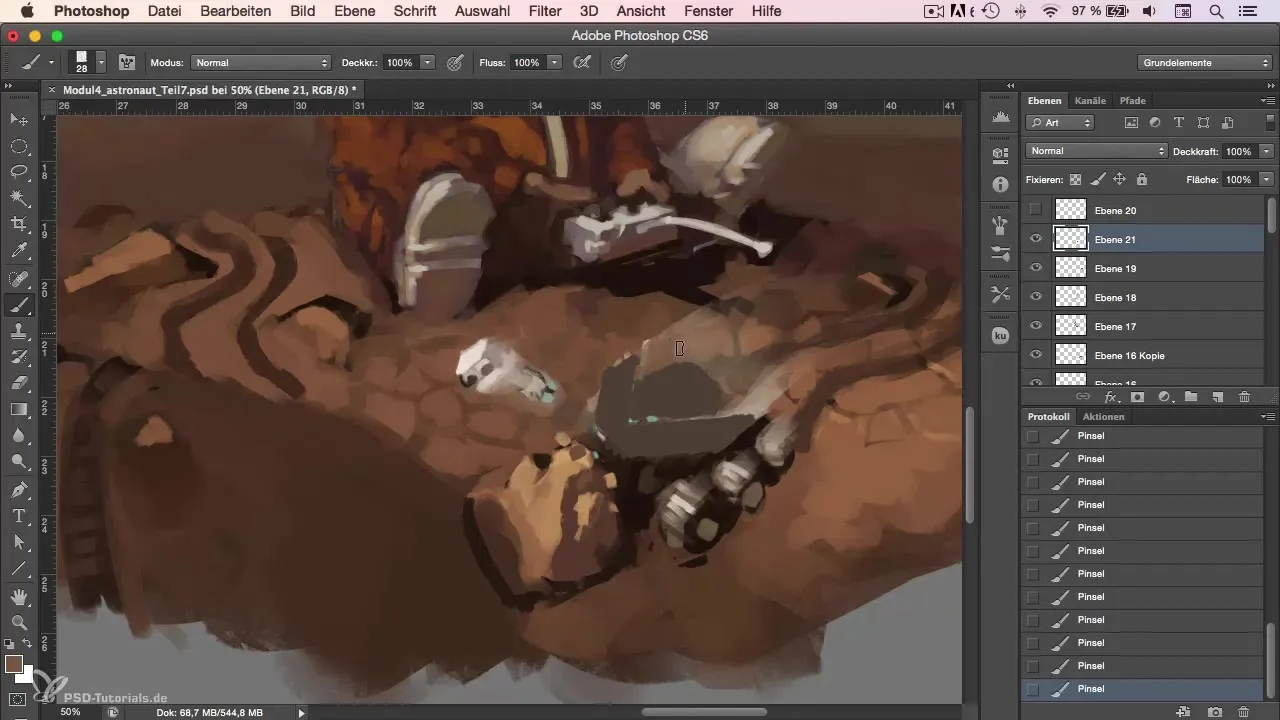1280x720 pixels.
Task: Select the Crop tool
Action: pyautogui.click(x=18, y=224)
